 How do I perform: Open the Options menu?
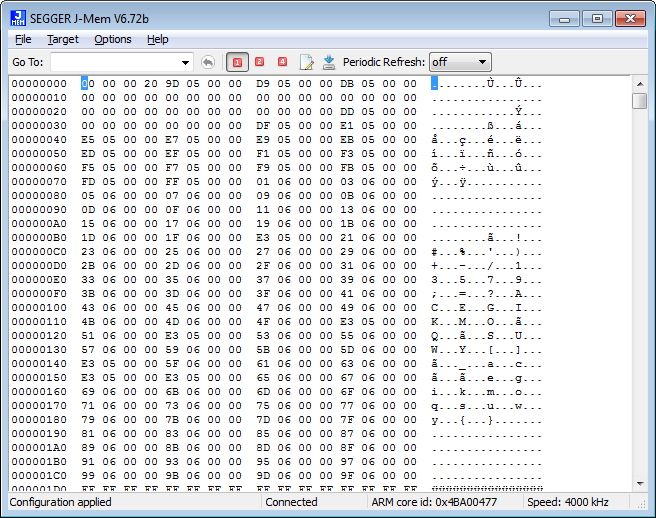[x=113, y=39]
